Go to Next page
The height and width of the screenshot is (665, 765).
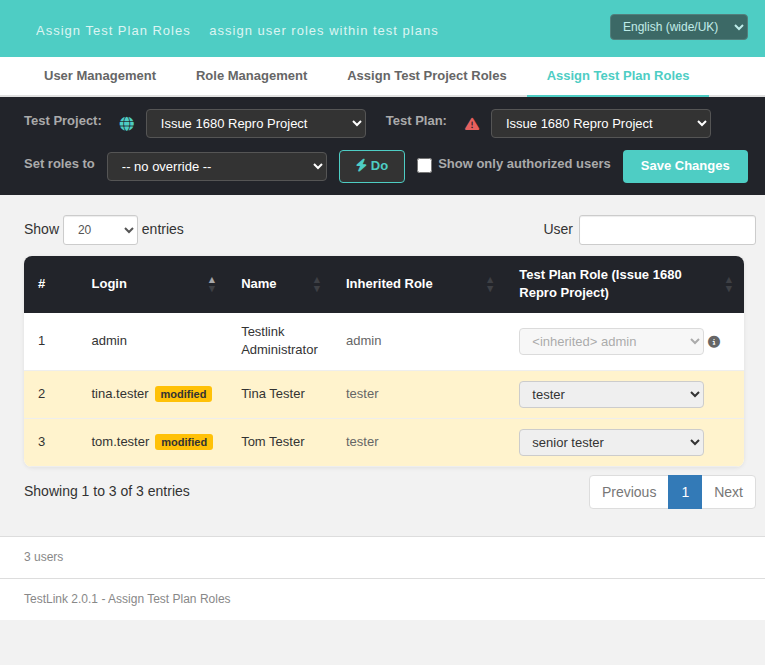(728, 492)
